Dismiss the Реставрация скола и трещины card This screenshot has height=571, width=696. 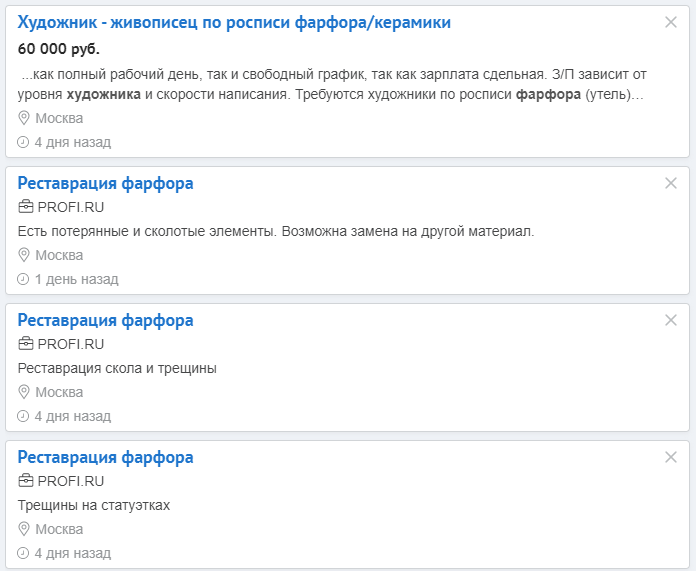click(x=671, y=320)
